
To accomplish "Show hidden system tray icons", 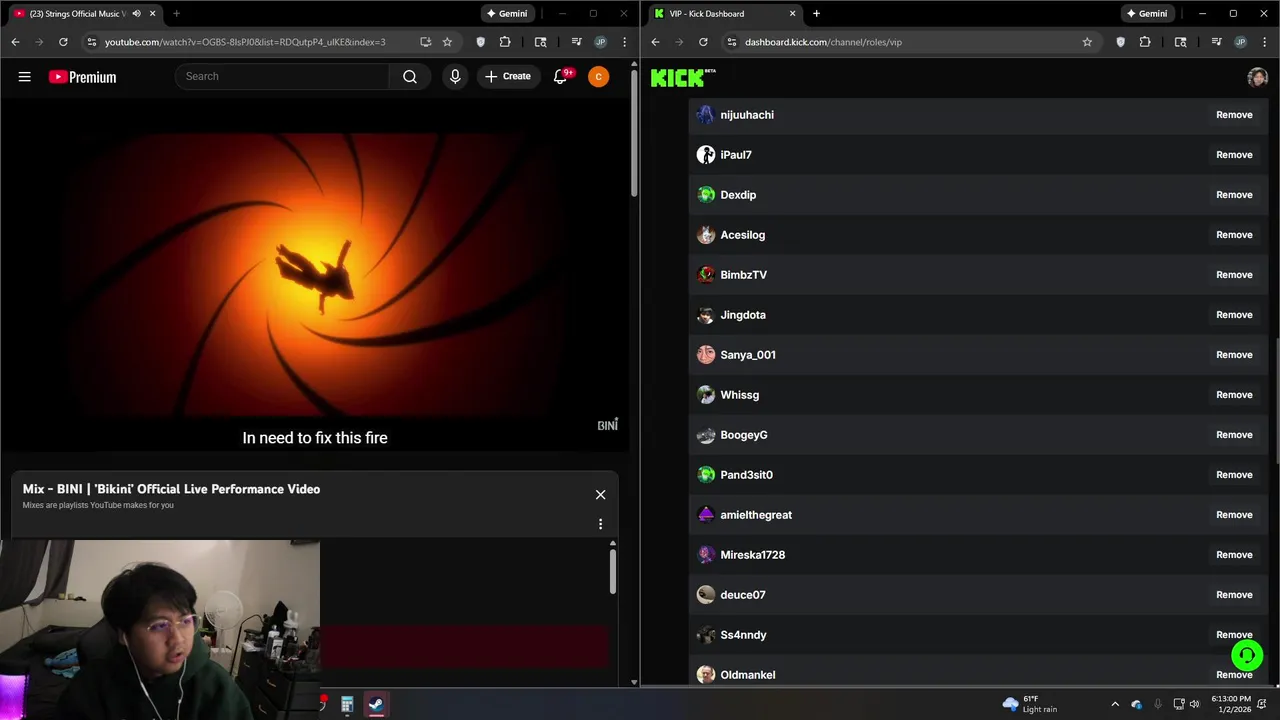I will tap(1115, 704).
